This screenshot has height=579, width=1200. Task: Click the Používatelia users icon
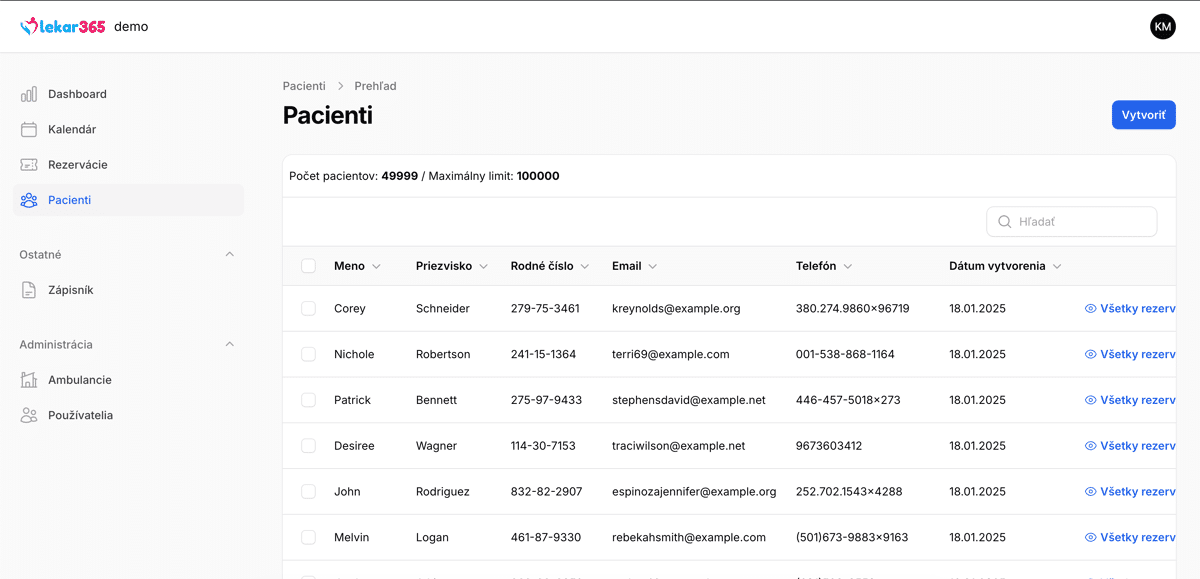click(29, 416)
